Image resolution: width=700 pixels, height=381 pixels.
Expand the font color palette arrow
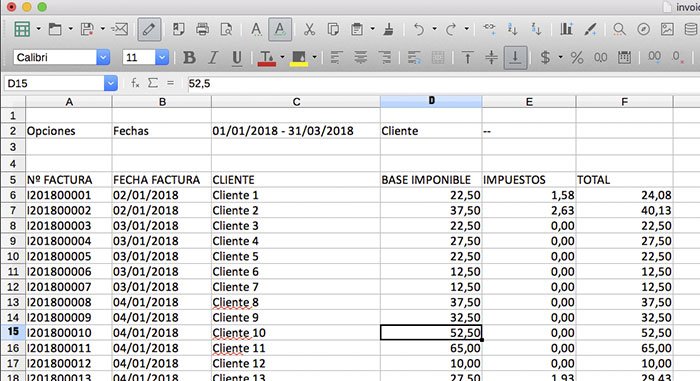coord(282,58)
